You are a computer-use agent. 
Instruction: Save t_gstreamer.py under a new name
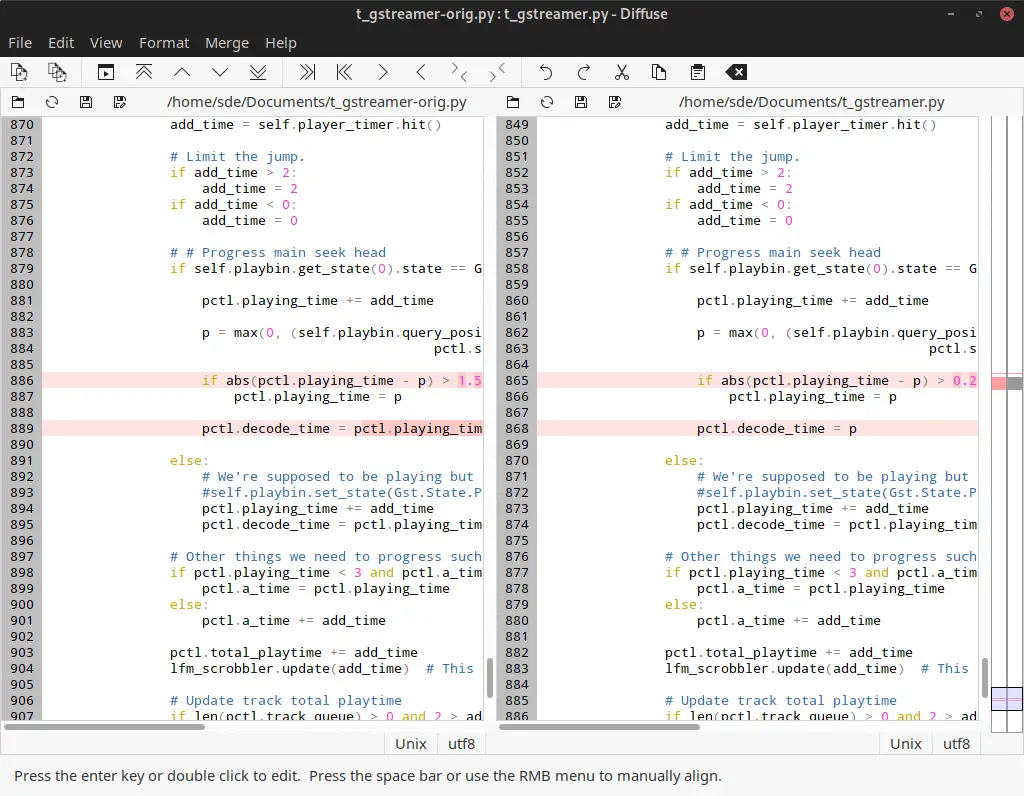615,102
